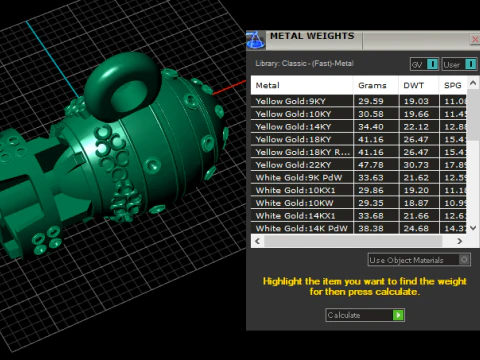This screenshot has width=480, height=360.
Task: Click the vertical scrollbar thumb
Action: (473, 115)
